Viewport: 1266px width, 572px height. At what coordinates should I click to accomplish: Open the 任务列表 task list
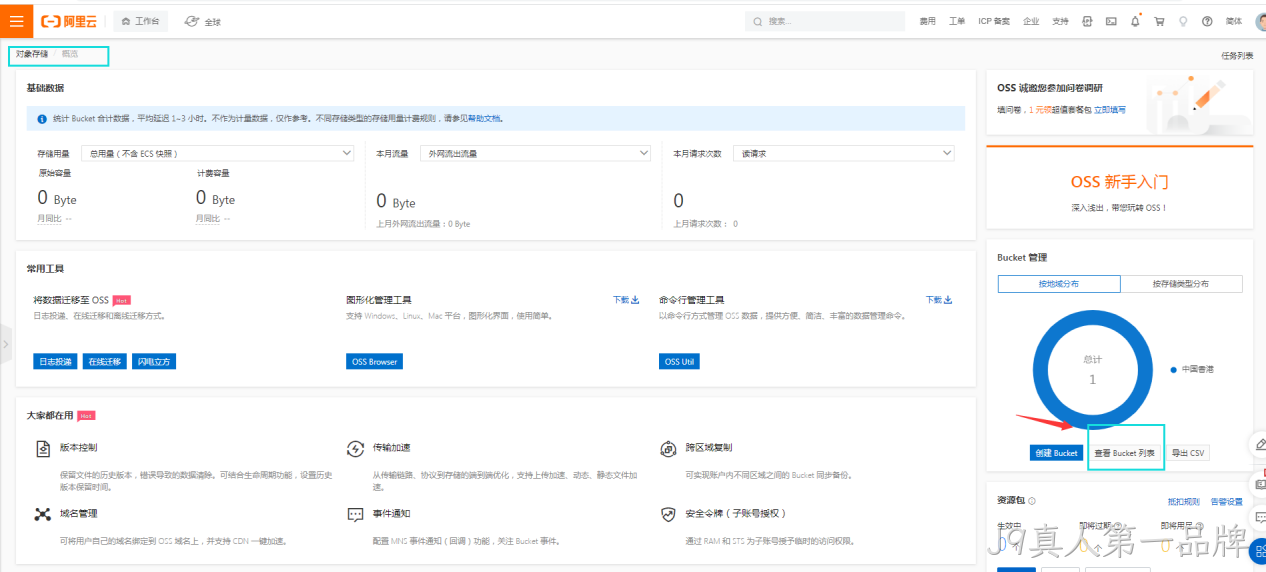click(x=1237, y=56)
